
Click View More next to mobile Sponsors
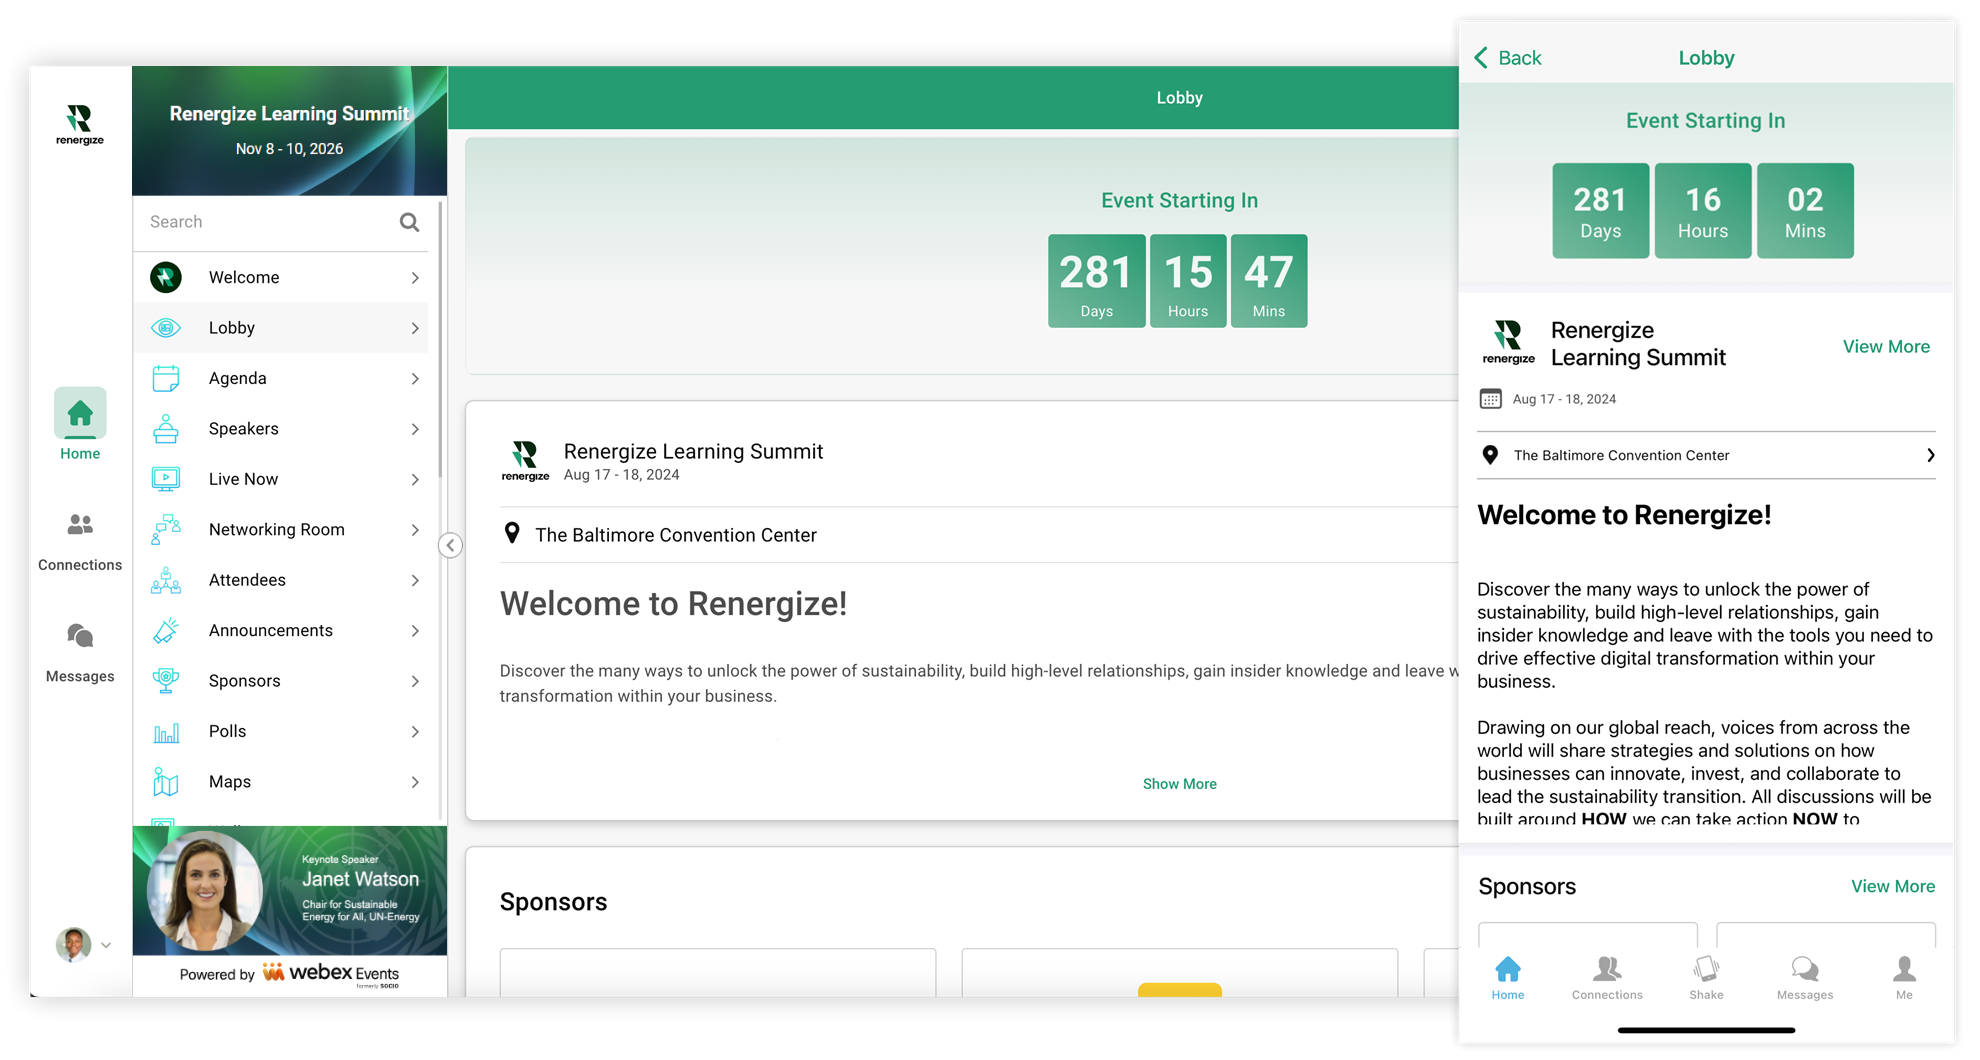pos(1892,886)
